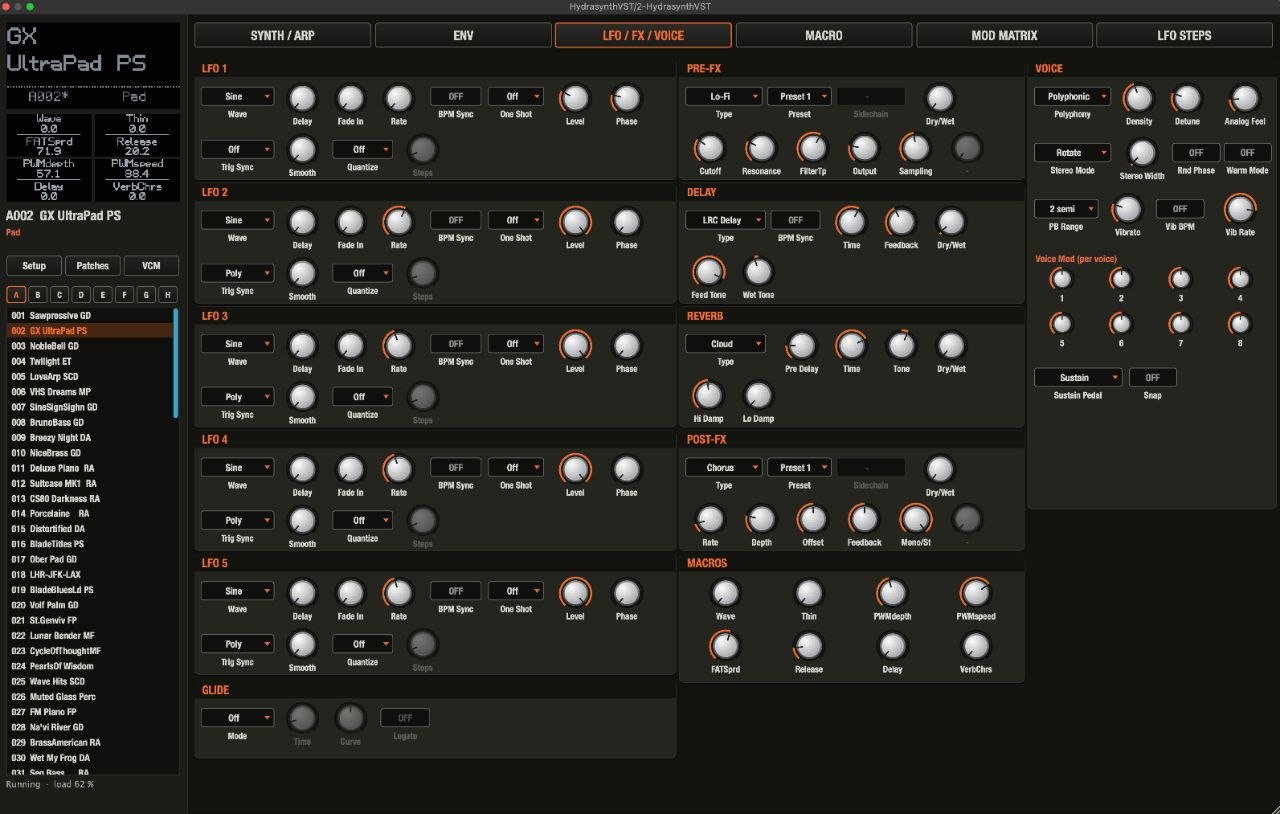The width and height of the screenshot is (1280, 814).
Task: Click the Vib Rate knob
Action: tap(1239, 209)
